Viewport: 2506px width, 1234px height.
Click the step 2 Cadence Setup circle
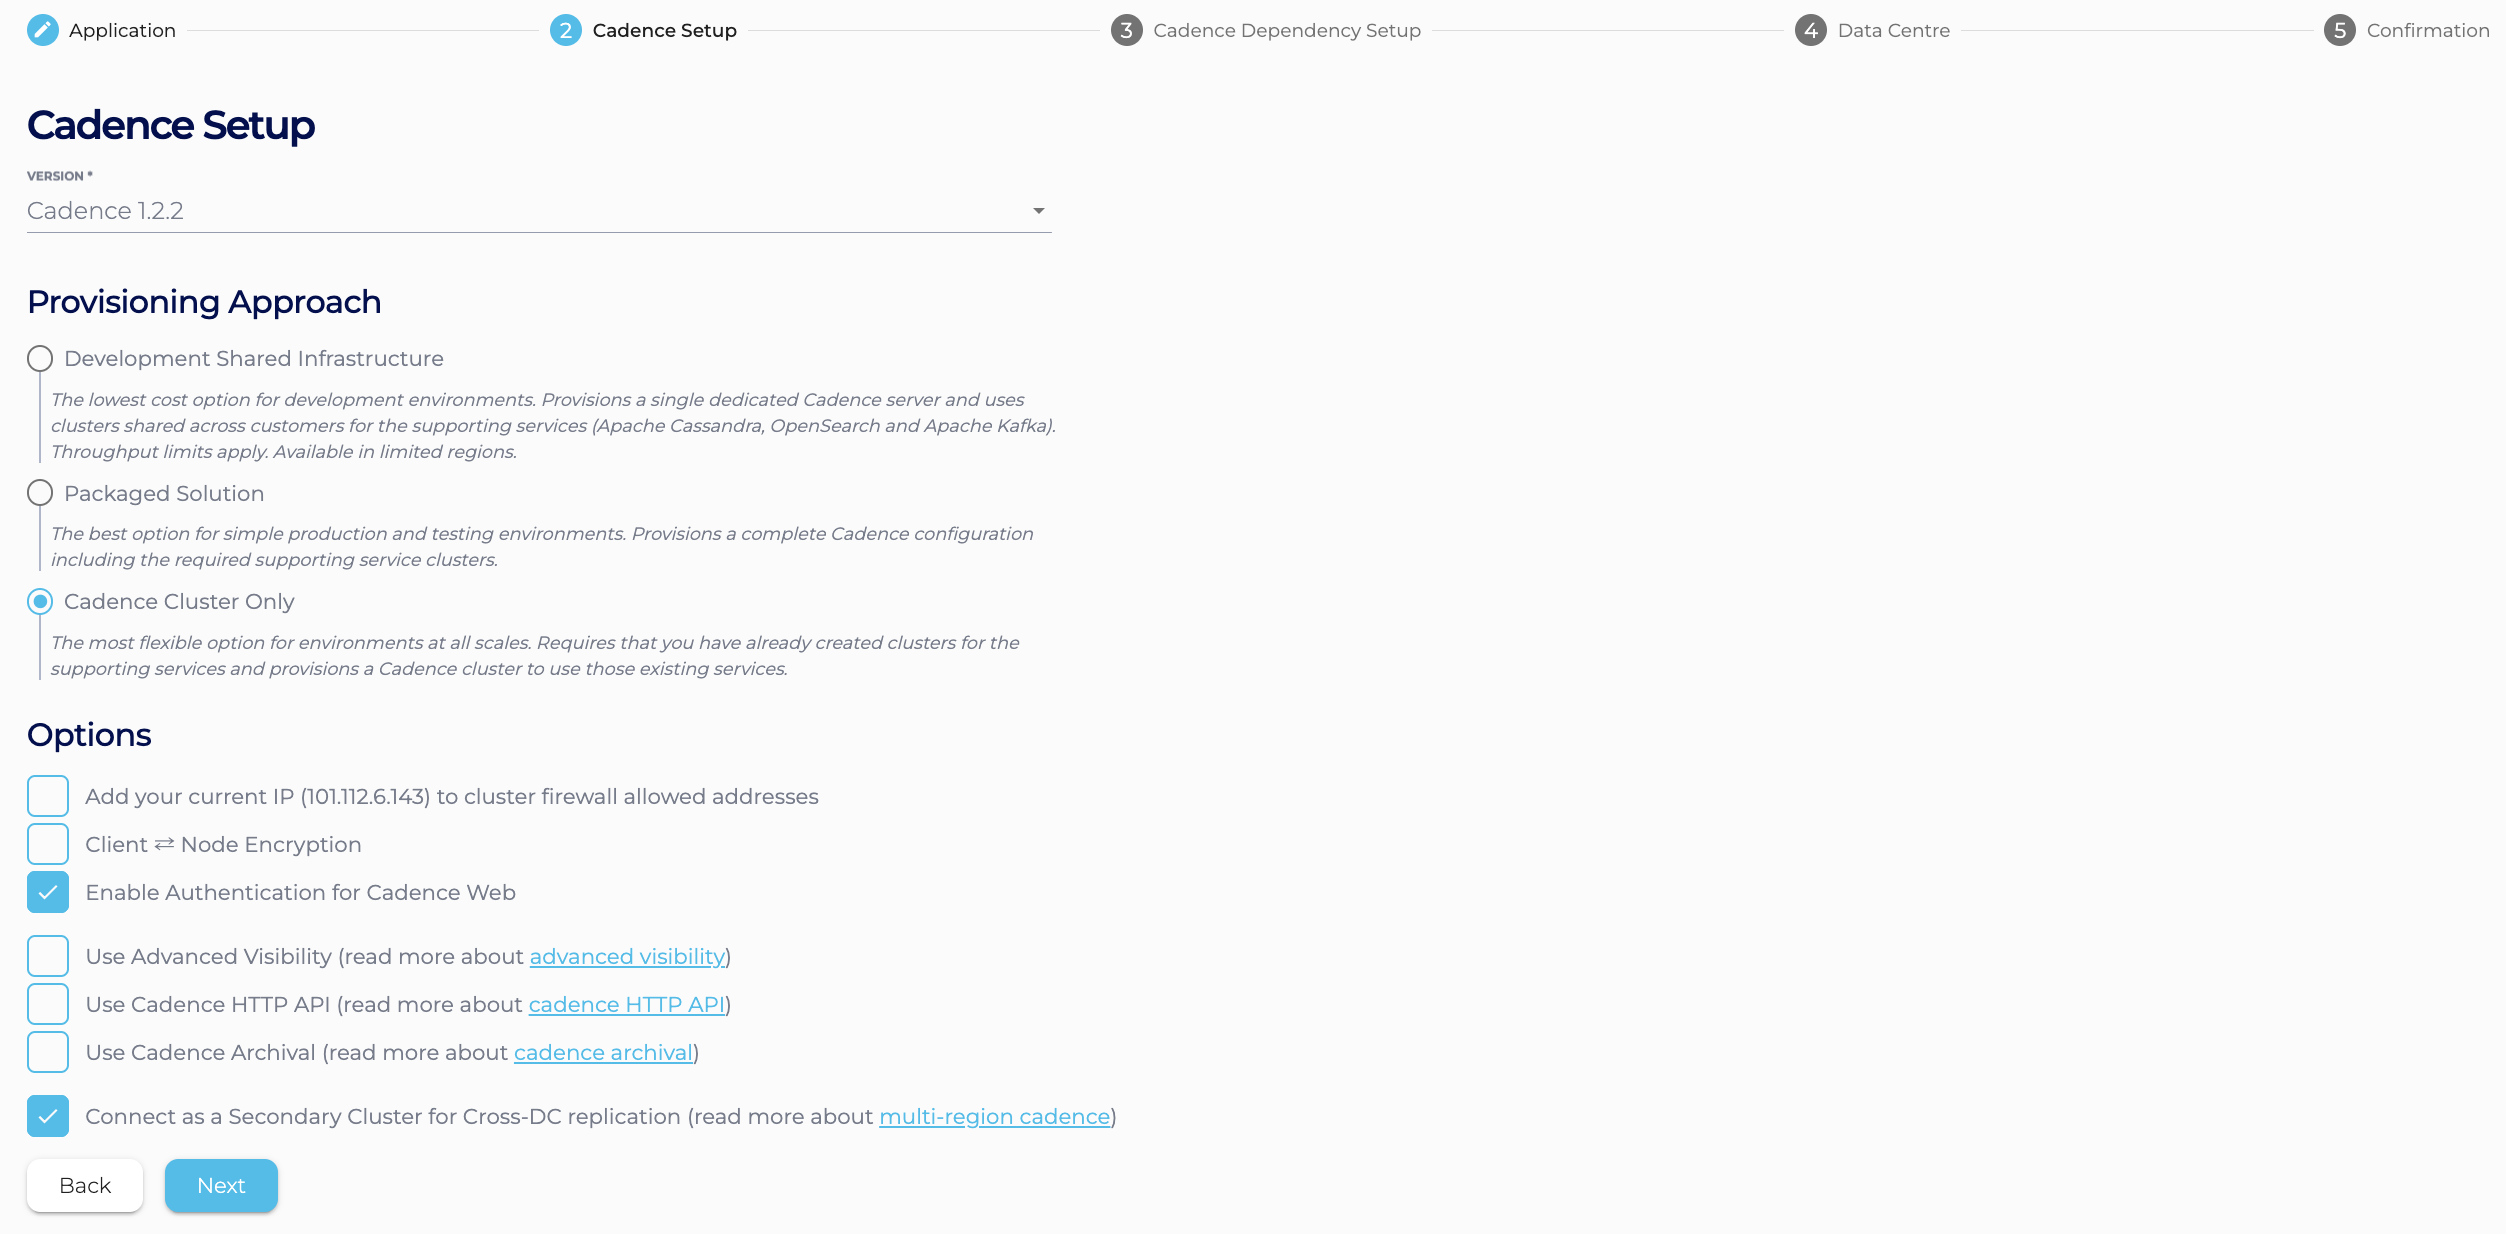[x=565, y=30]
